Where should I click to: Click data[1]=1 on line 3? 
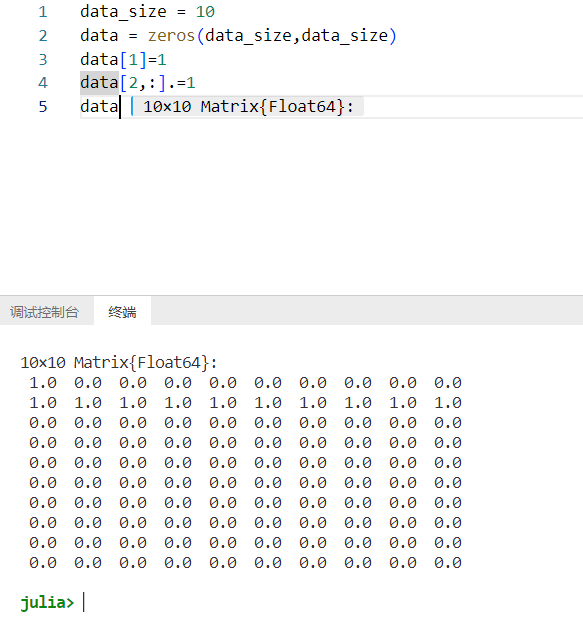[x=123, y=59]
